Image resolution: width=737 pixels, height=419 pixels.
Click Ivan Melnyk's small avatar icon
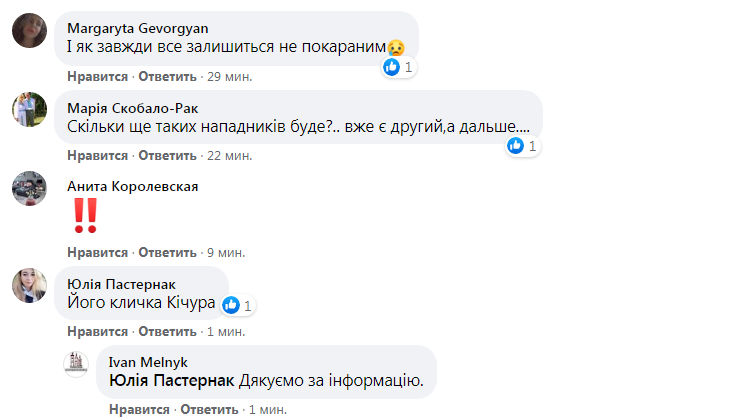[76, 364]
